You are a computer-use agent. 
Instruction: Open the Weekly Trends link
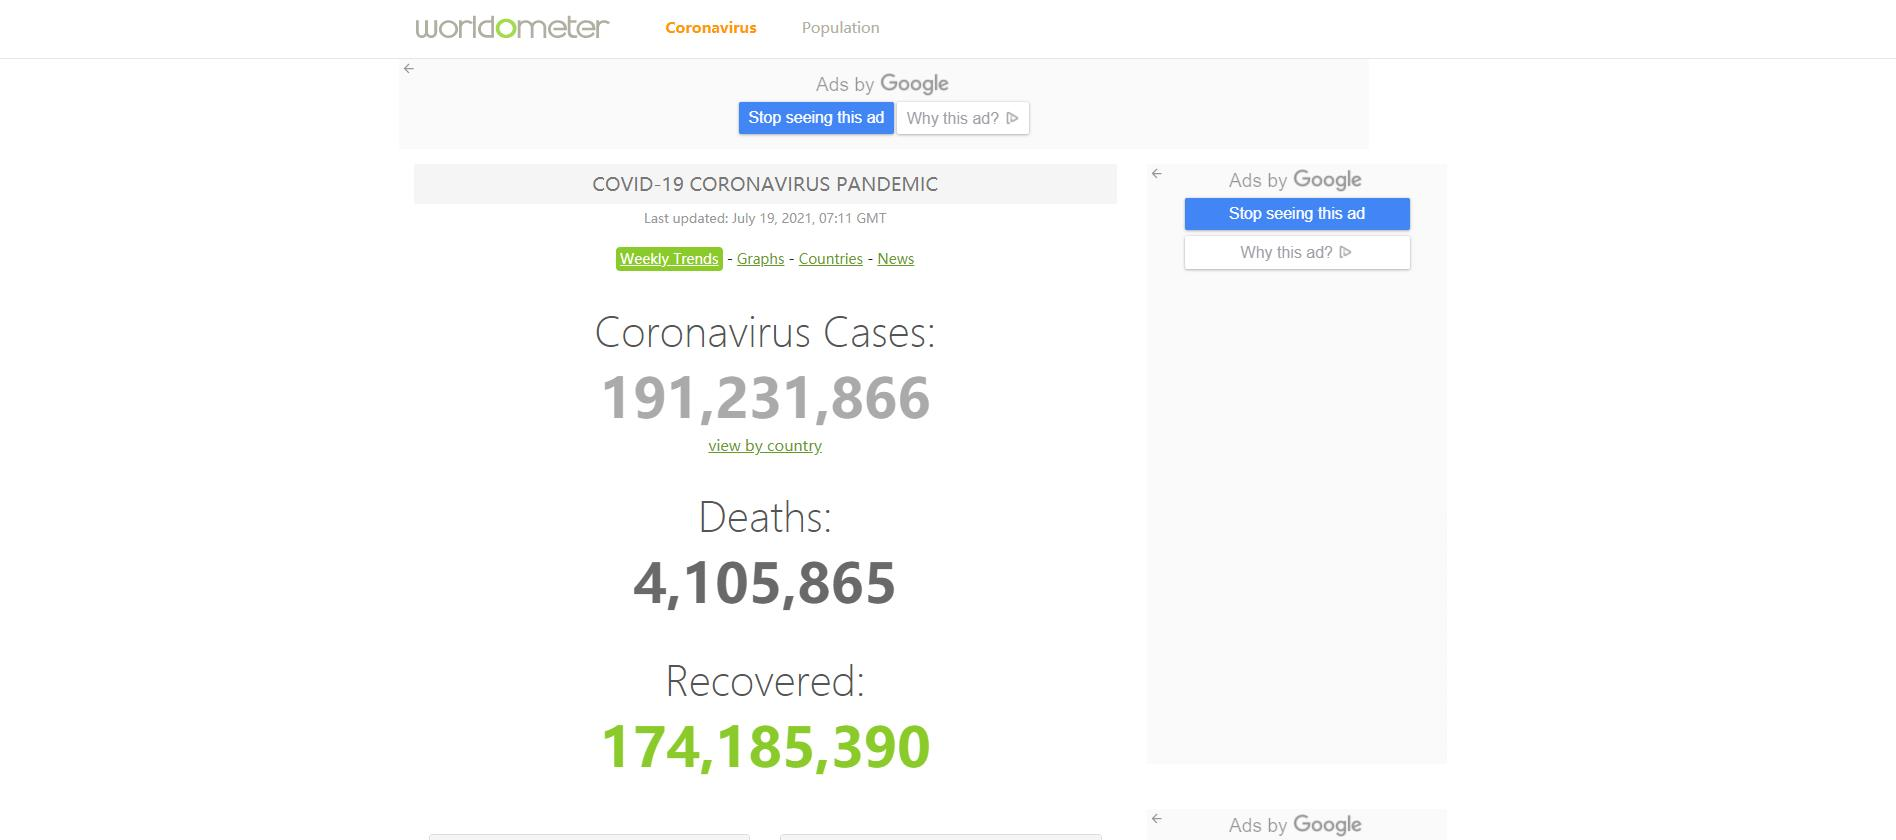pyautogui.click(x=669, y=259)
